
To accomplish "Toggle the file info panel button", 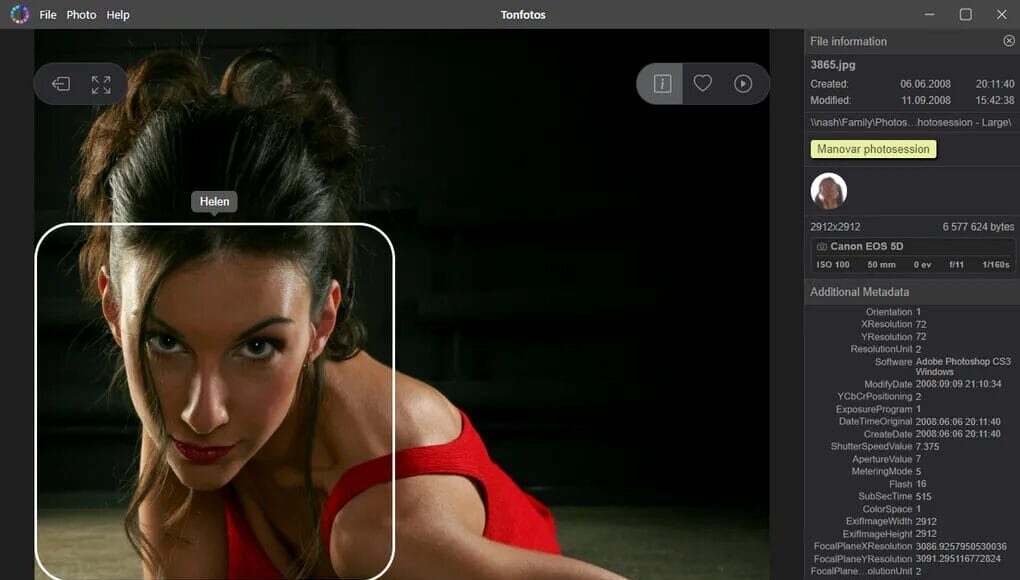I will [x=662, y=84].
